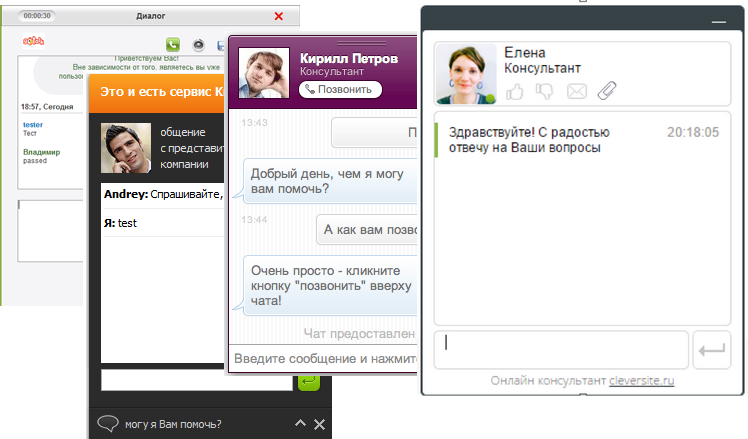The height and width of the screenshot is (439, 748).
Task: Click 'могу я Вам помочь?' bar label
Action: tap(173, 424)
